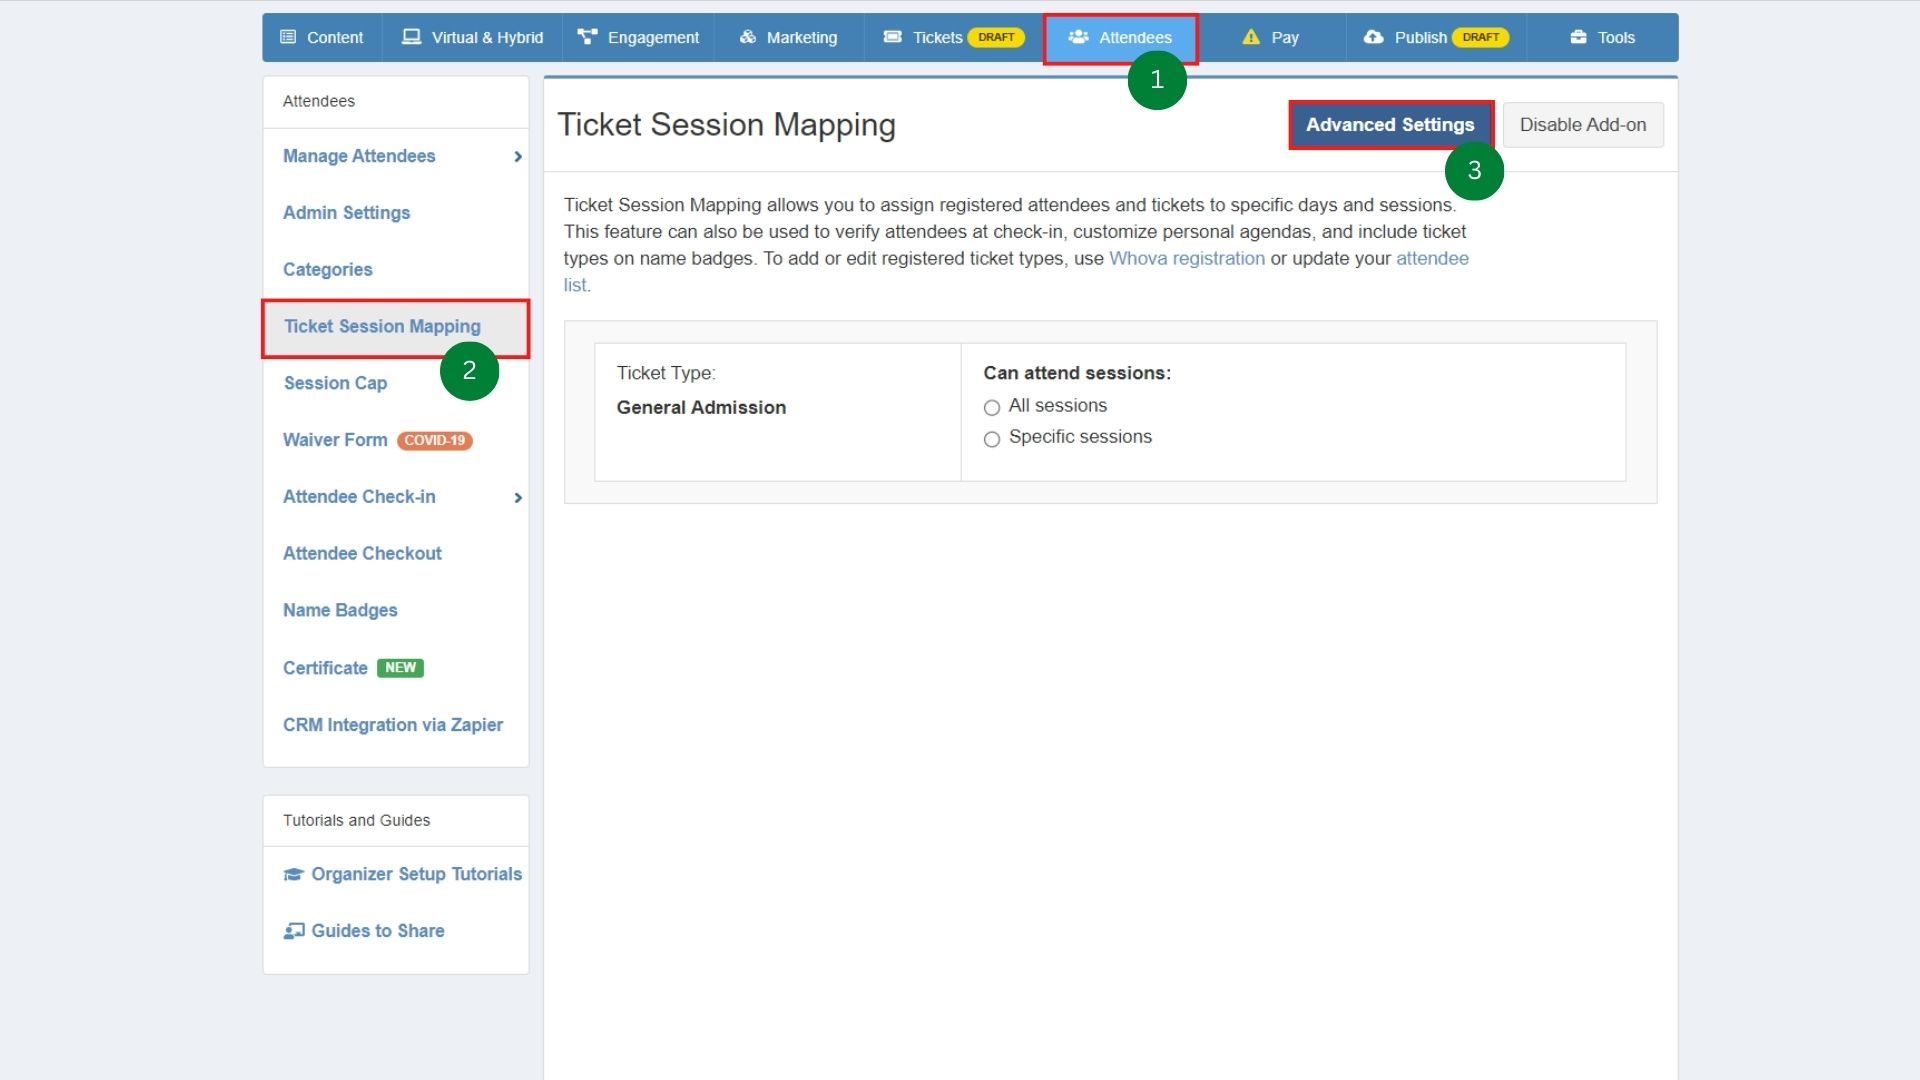Image resolution: width=1920 pixels, height=1080 pixels.
Task: Click Disable Add-on button
Action: click(x=1582, y=124)
